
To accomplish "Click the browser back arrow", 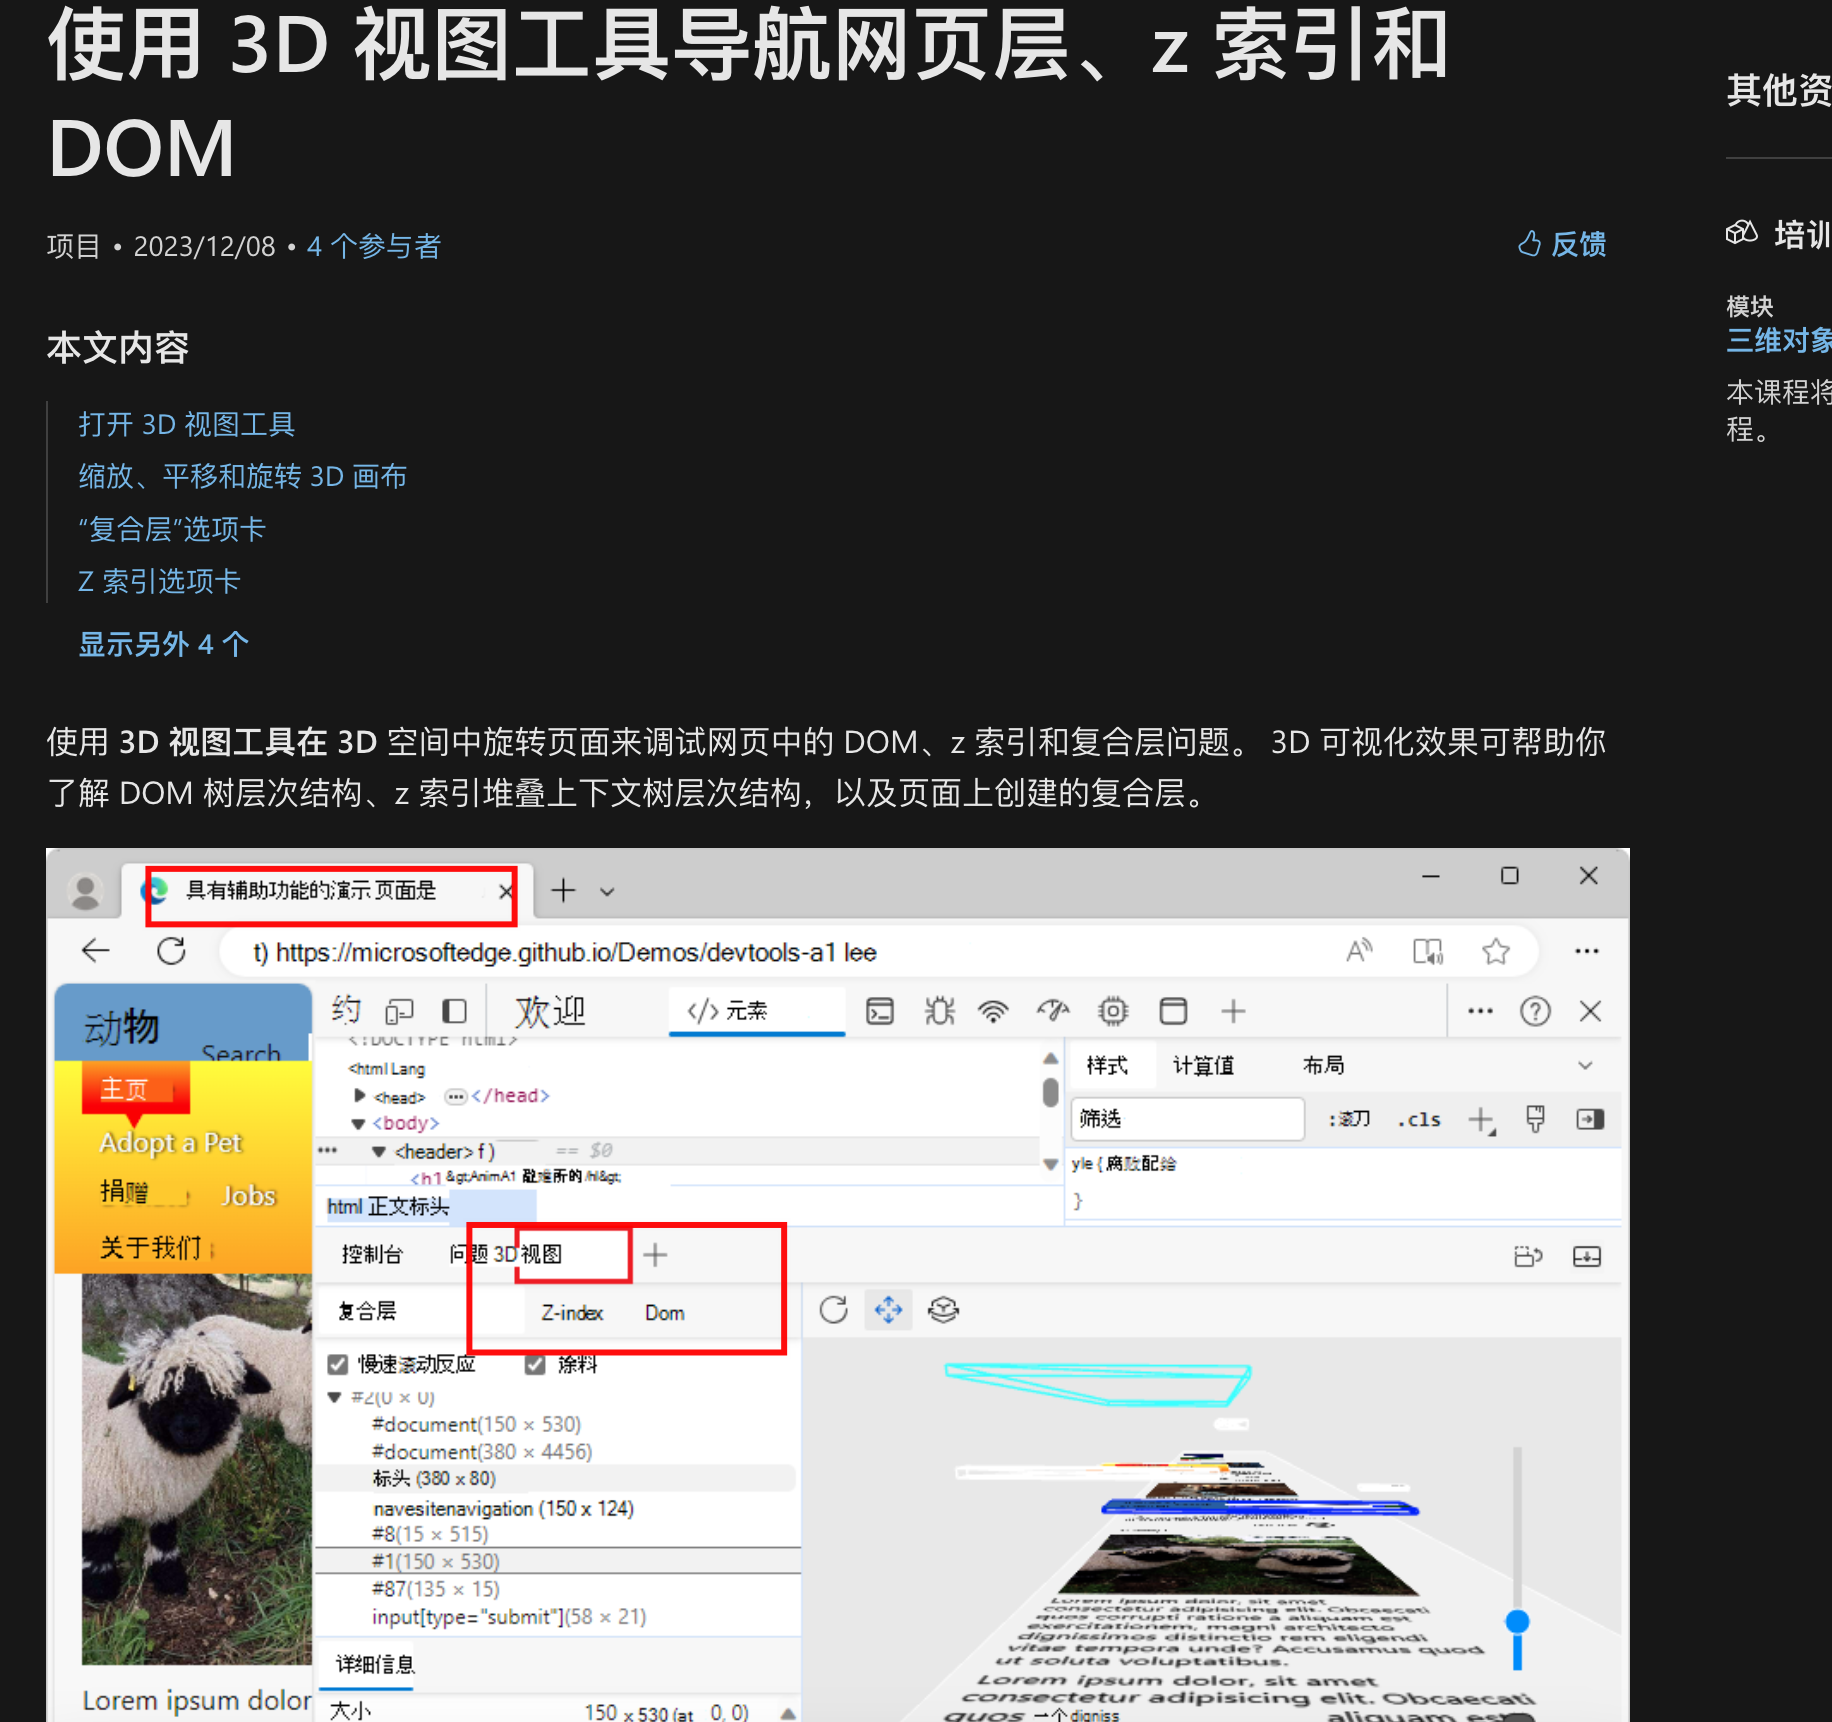I will 96,951.
